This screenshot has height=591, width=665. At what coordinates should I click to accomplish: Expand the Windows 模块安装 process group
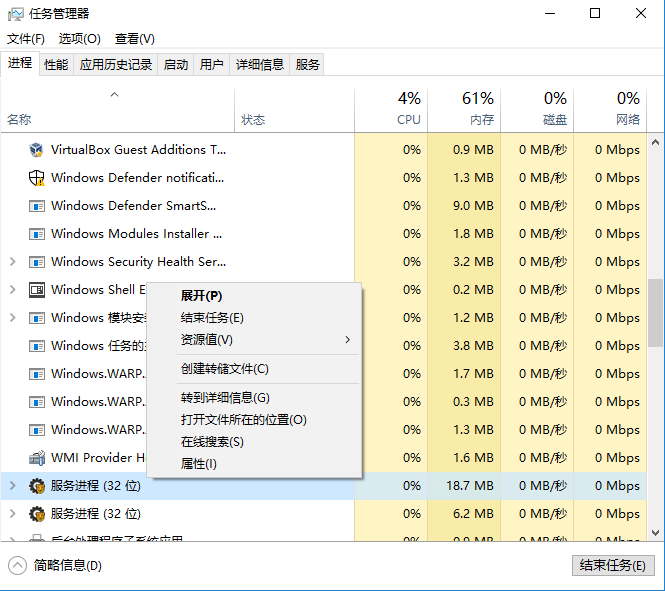13,318
